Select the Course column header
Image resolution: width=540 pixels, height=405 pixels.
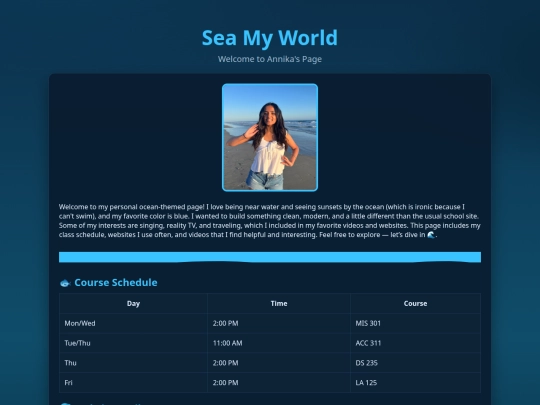click(415, 303)
